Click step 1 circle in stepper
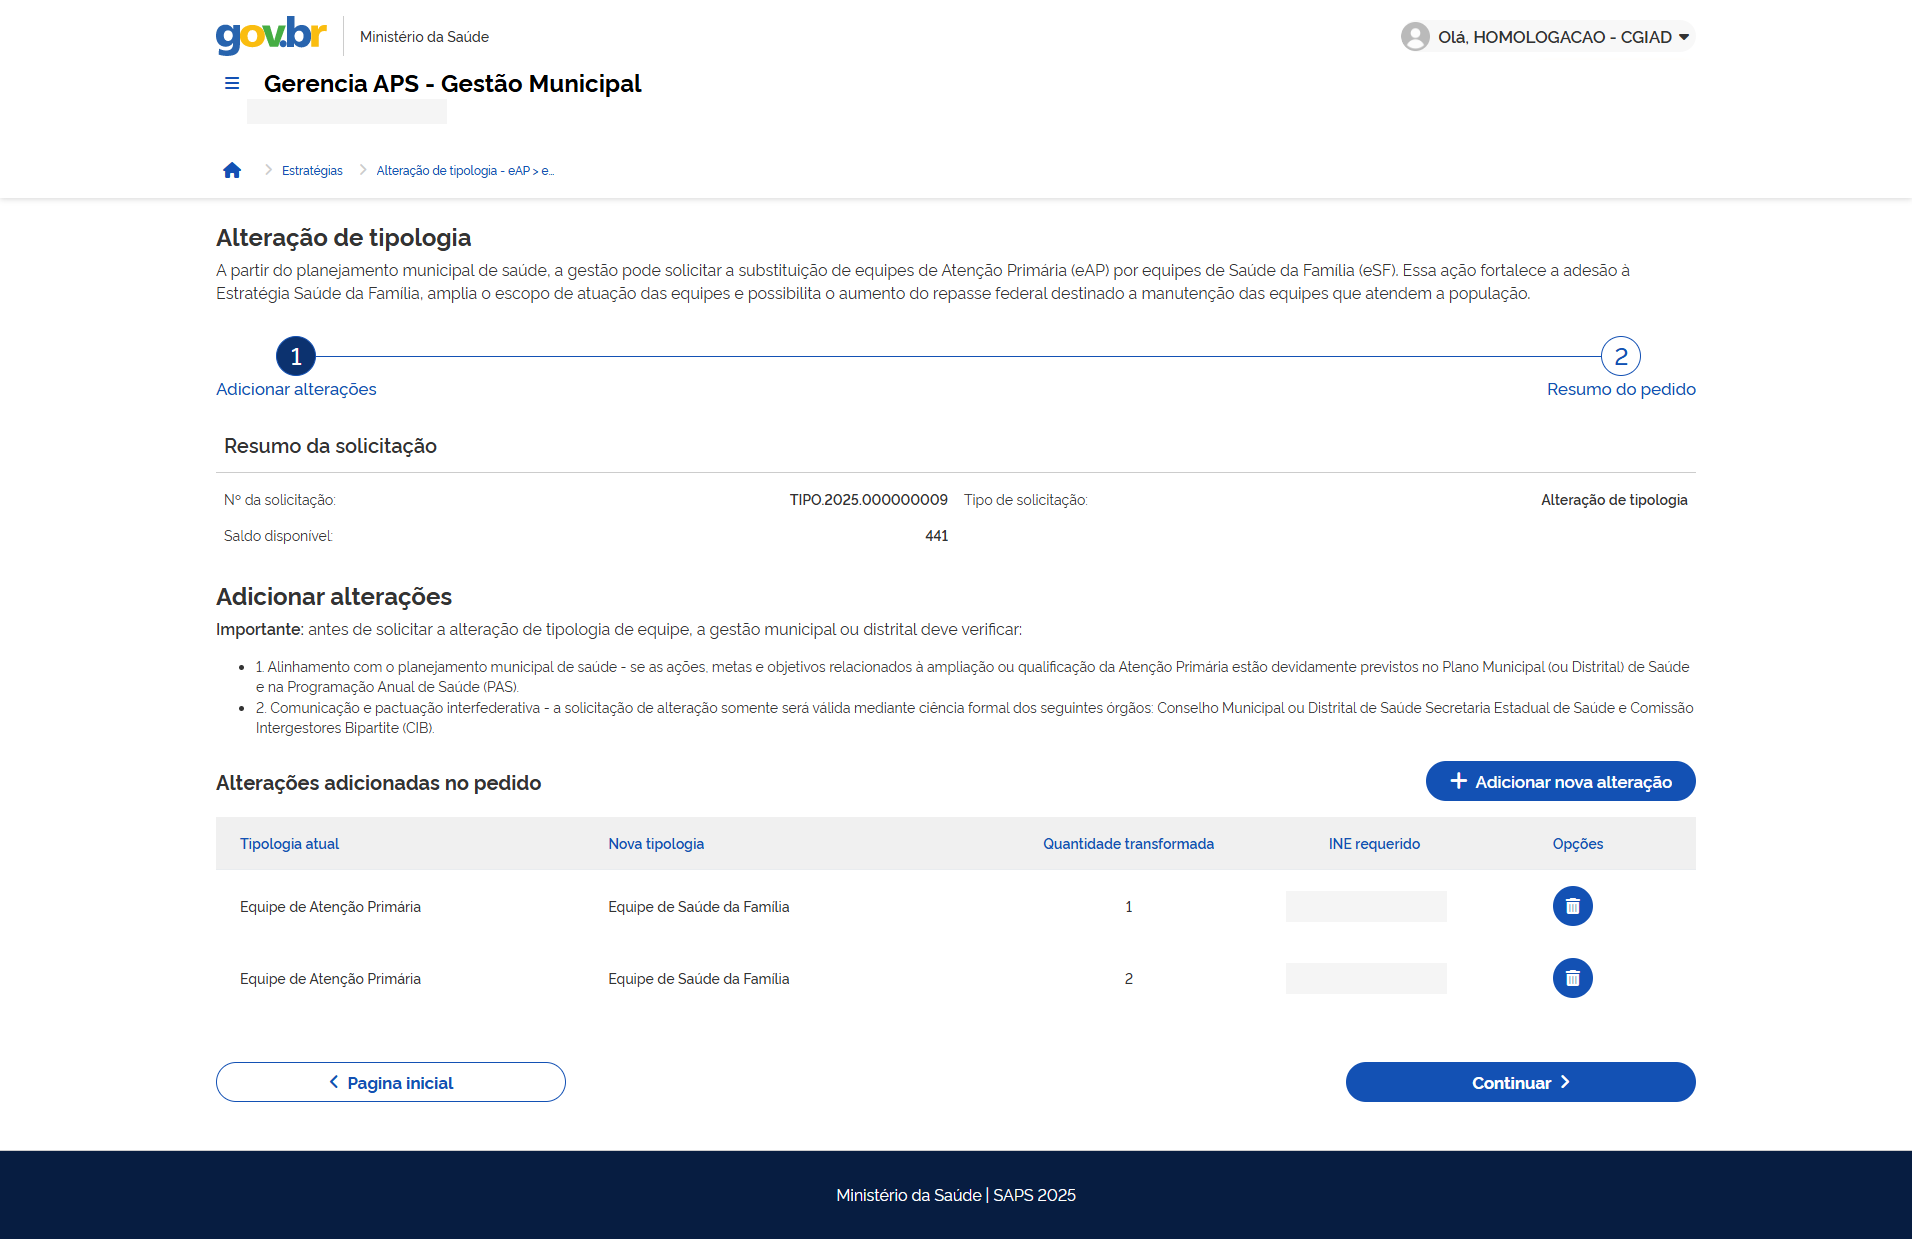This screenshot has width=1912, height=1239. pyautogui.click(x=296, y=356)
